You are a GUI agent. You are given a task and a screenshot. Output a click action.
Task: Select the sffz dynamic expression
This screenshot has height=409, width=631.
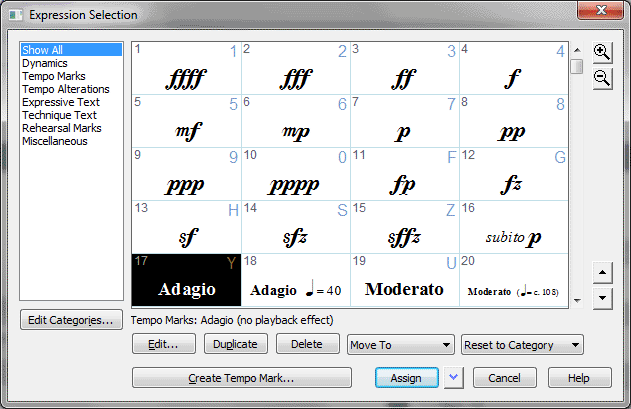[x=404, y=227]
